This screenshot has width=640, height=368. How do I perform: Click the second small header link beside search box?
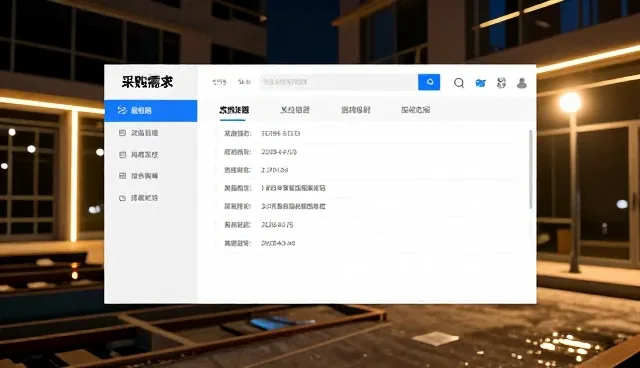pyautogui.click(x=244, y=82)
